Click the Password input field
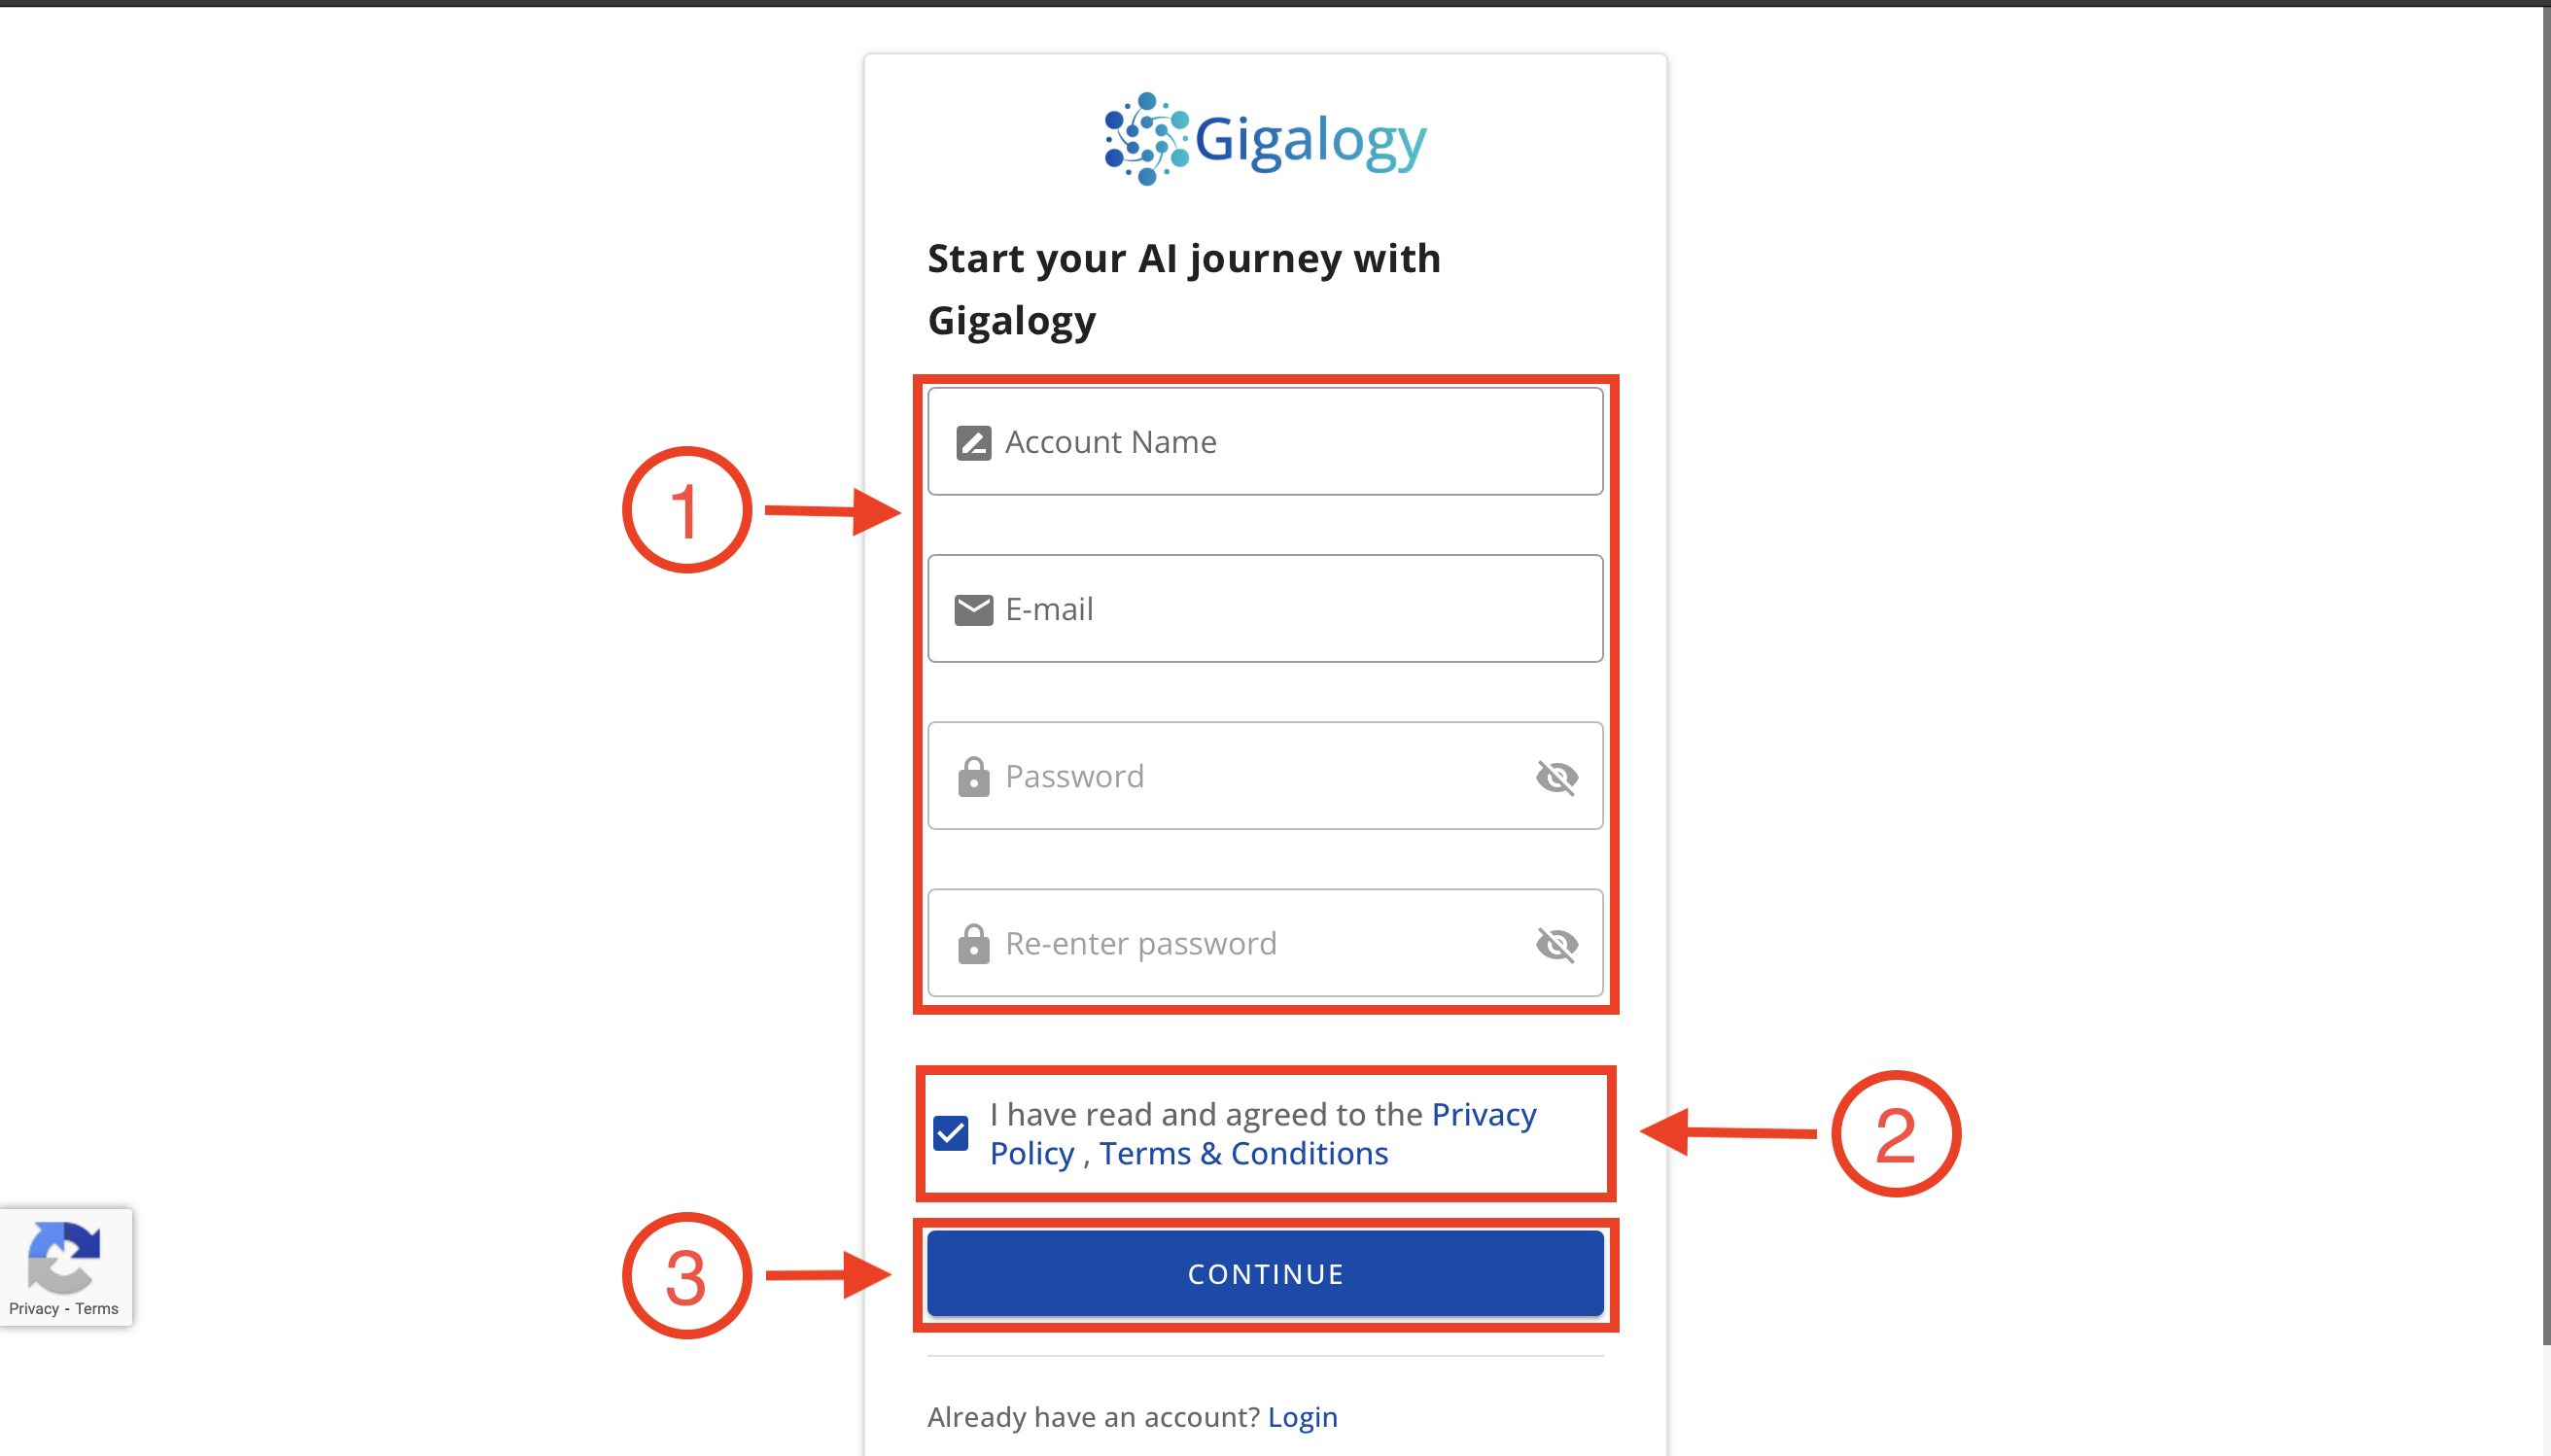Image resolution: width=2551 pixels, height=1456 pixels. [1263, 777]
